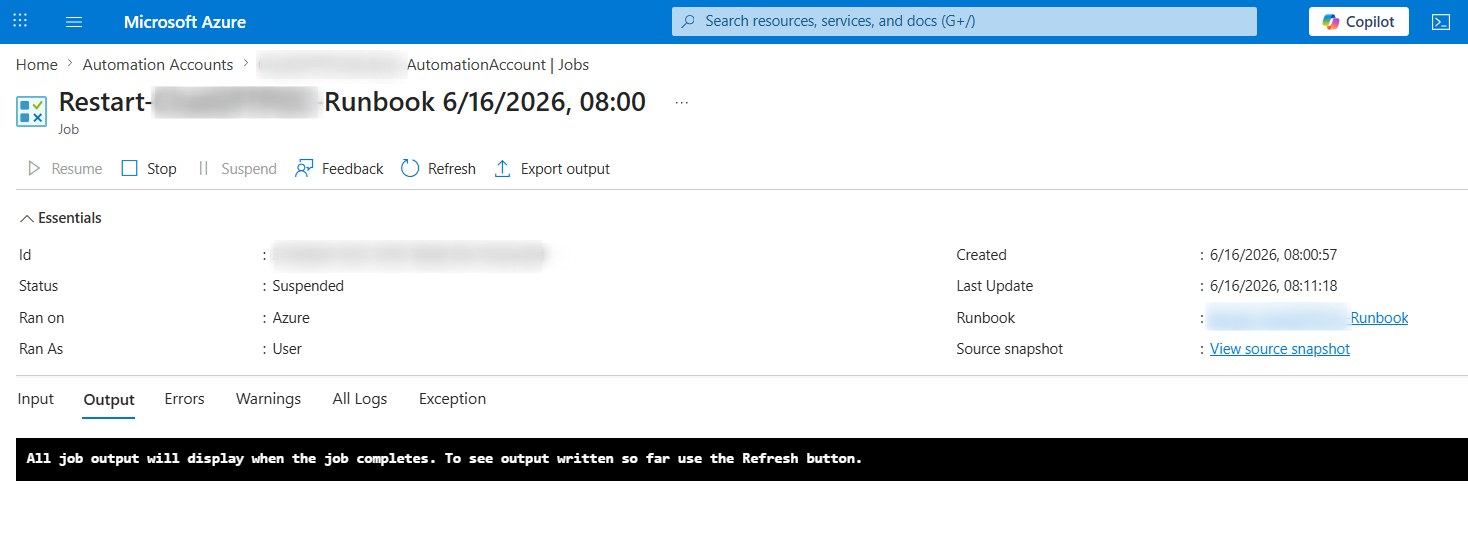Stop the running job
The width and height of the screenshot is (1468, 551).
point(149,168)
